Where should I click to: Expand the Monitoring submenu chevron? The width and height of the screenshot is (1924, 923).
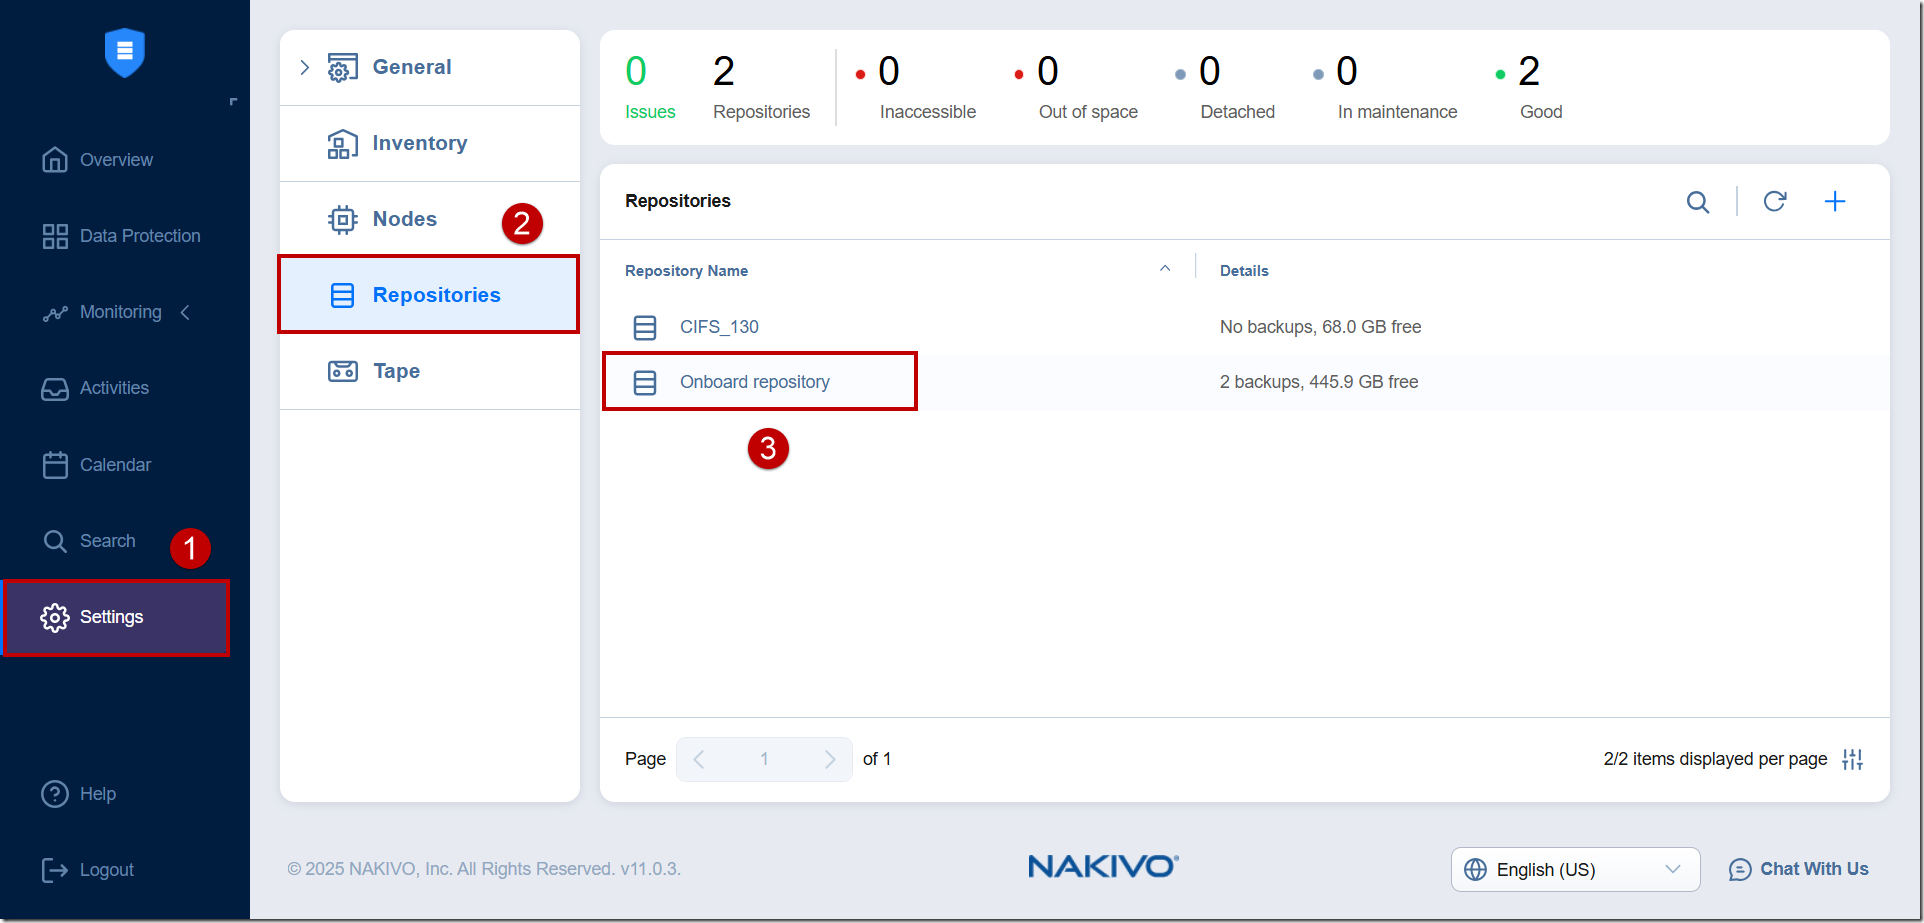[x=185, y=312]
